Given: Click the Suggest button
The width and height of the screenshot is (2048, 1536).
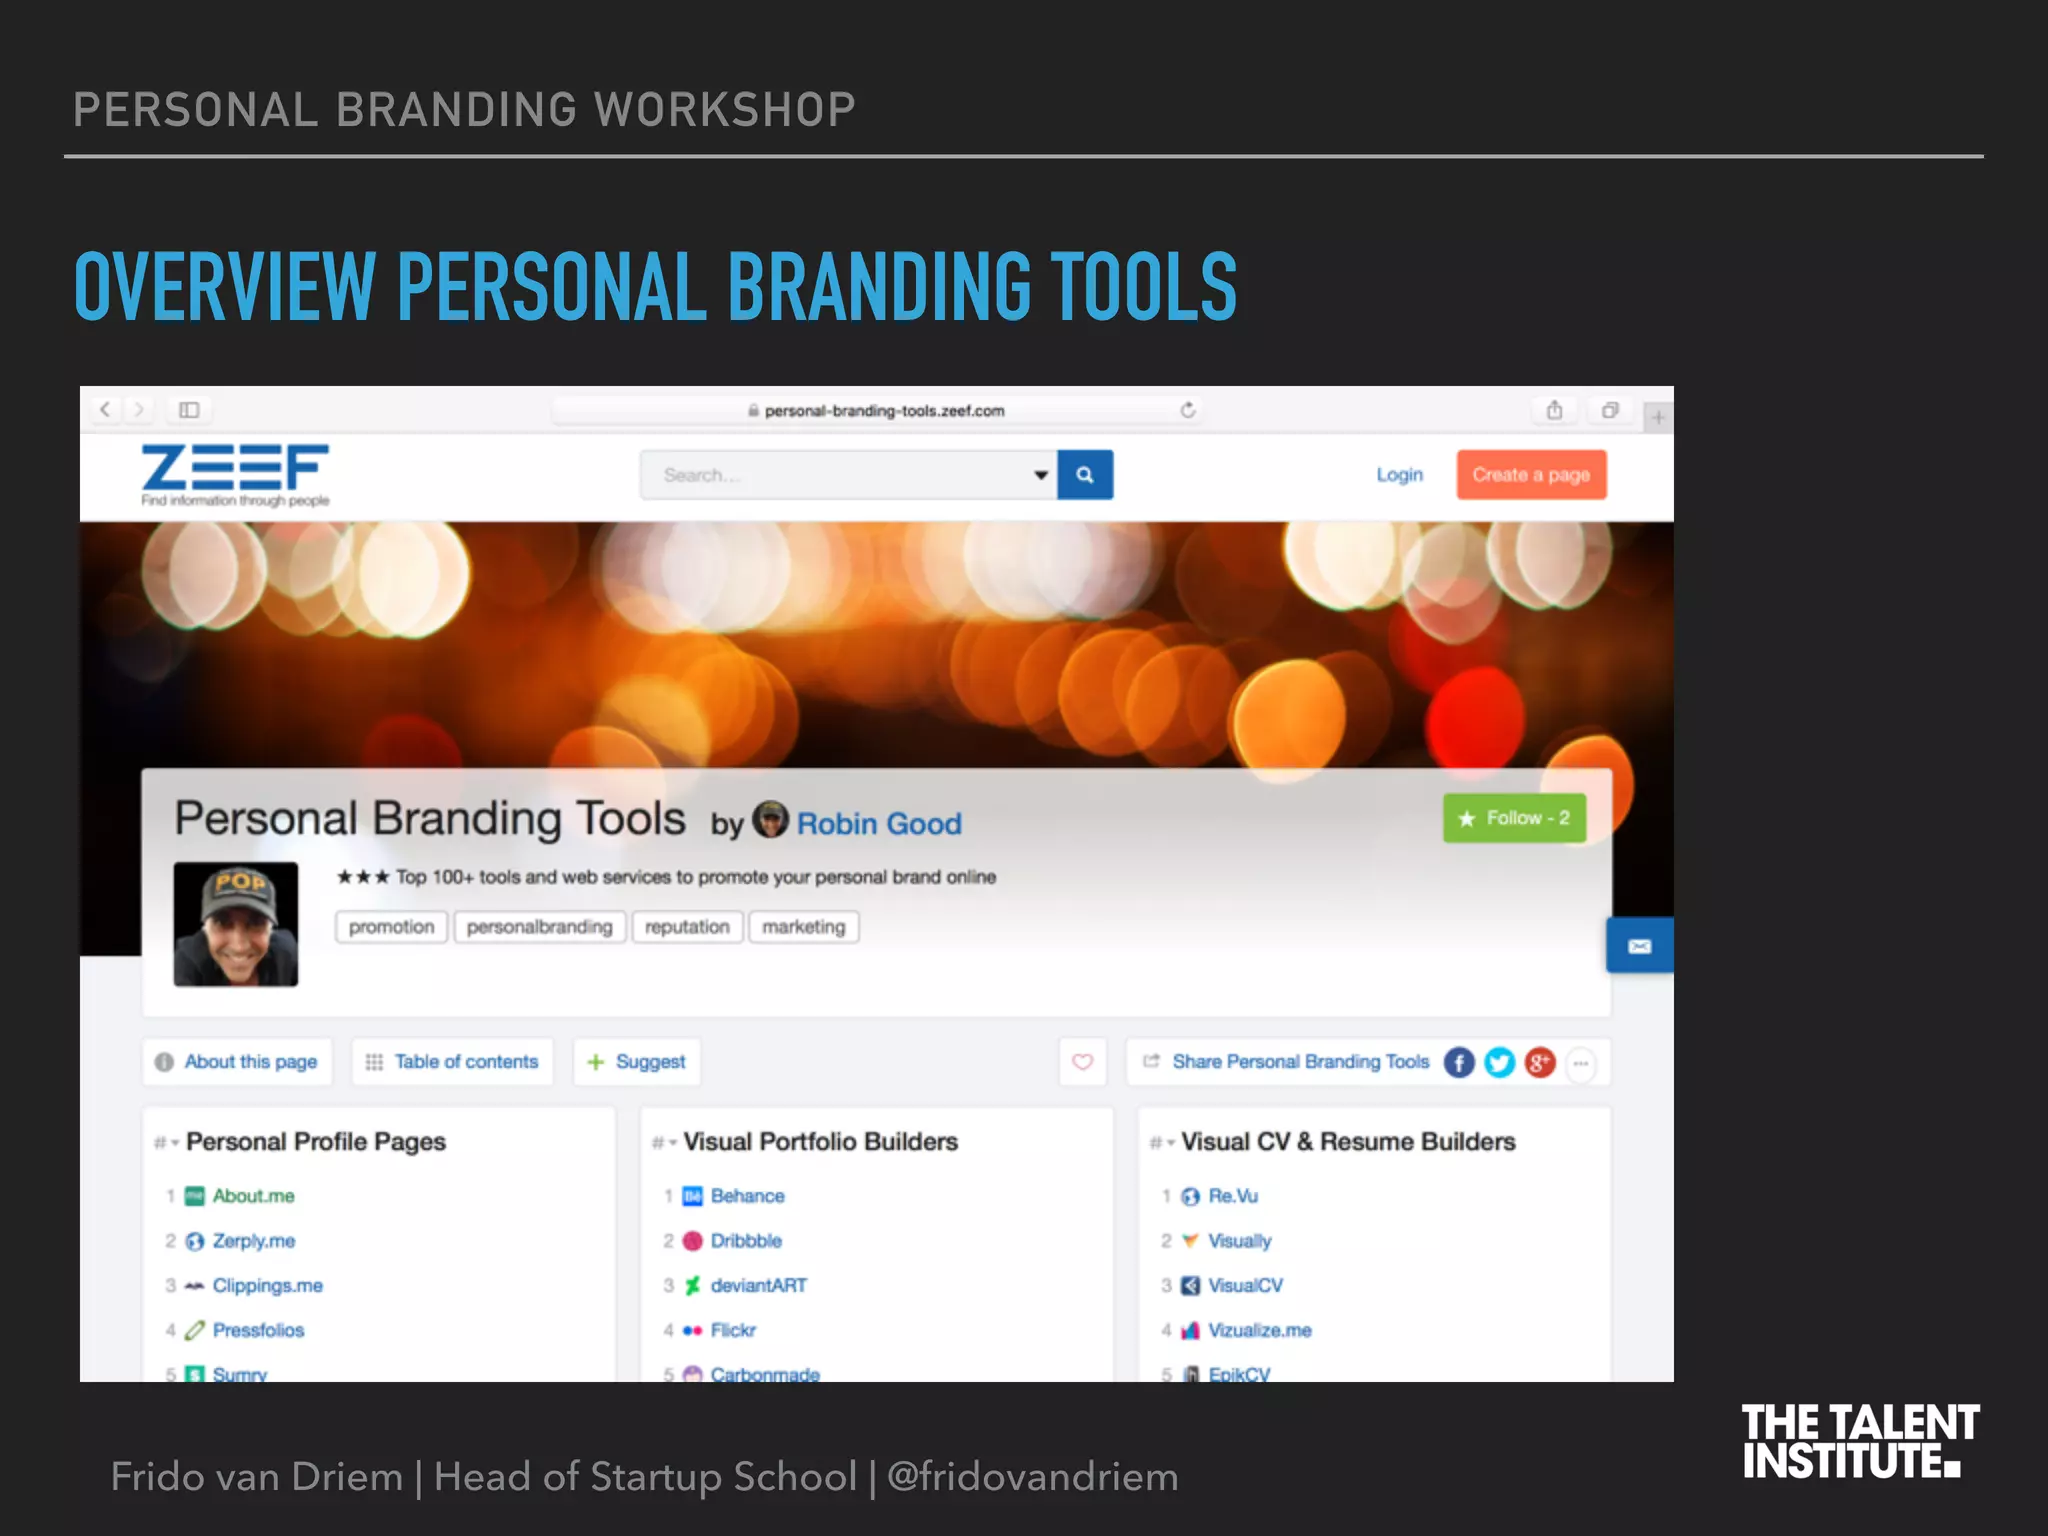Looking at the screenshot, I should pos(637,1062).
